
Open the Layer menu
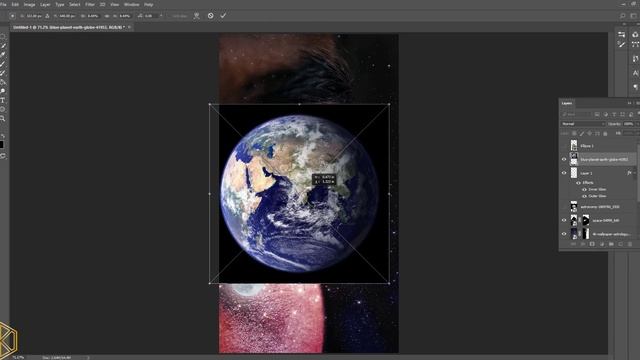coord(45,4)
